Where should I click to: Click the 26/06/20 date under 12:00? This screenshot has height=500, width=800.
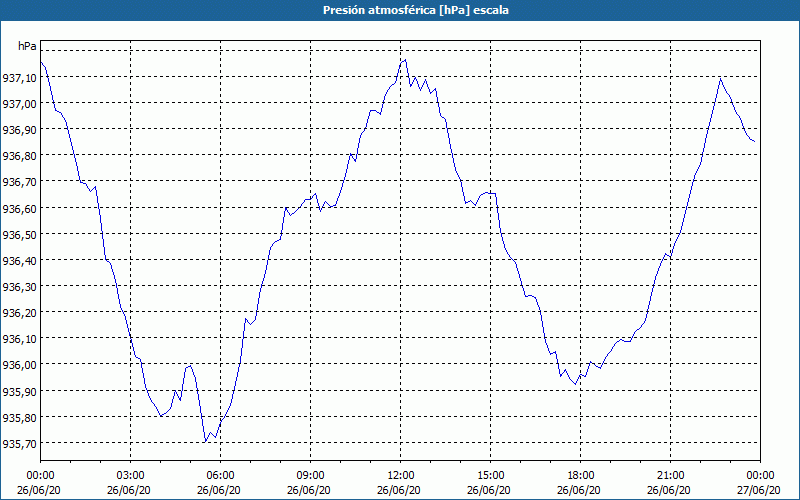click(x=399, y=490)
